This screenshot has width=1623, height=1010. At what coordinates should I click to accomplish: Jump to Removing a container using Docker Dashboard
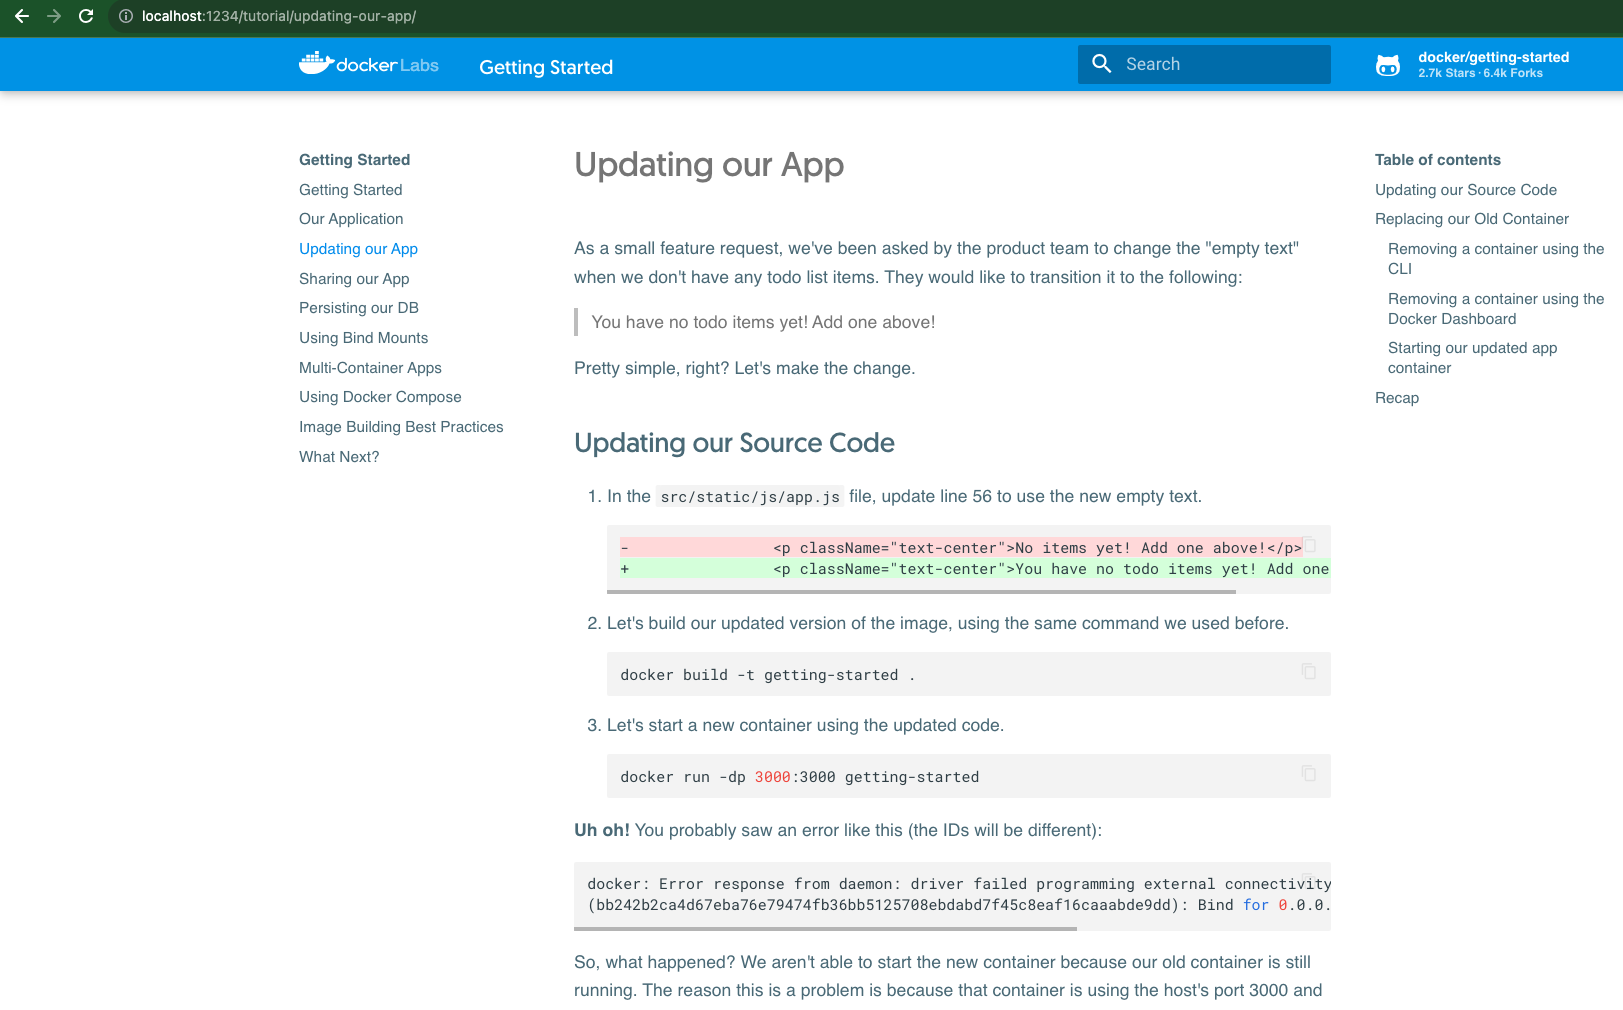[x=1495, y=309]
